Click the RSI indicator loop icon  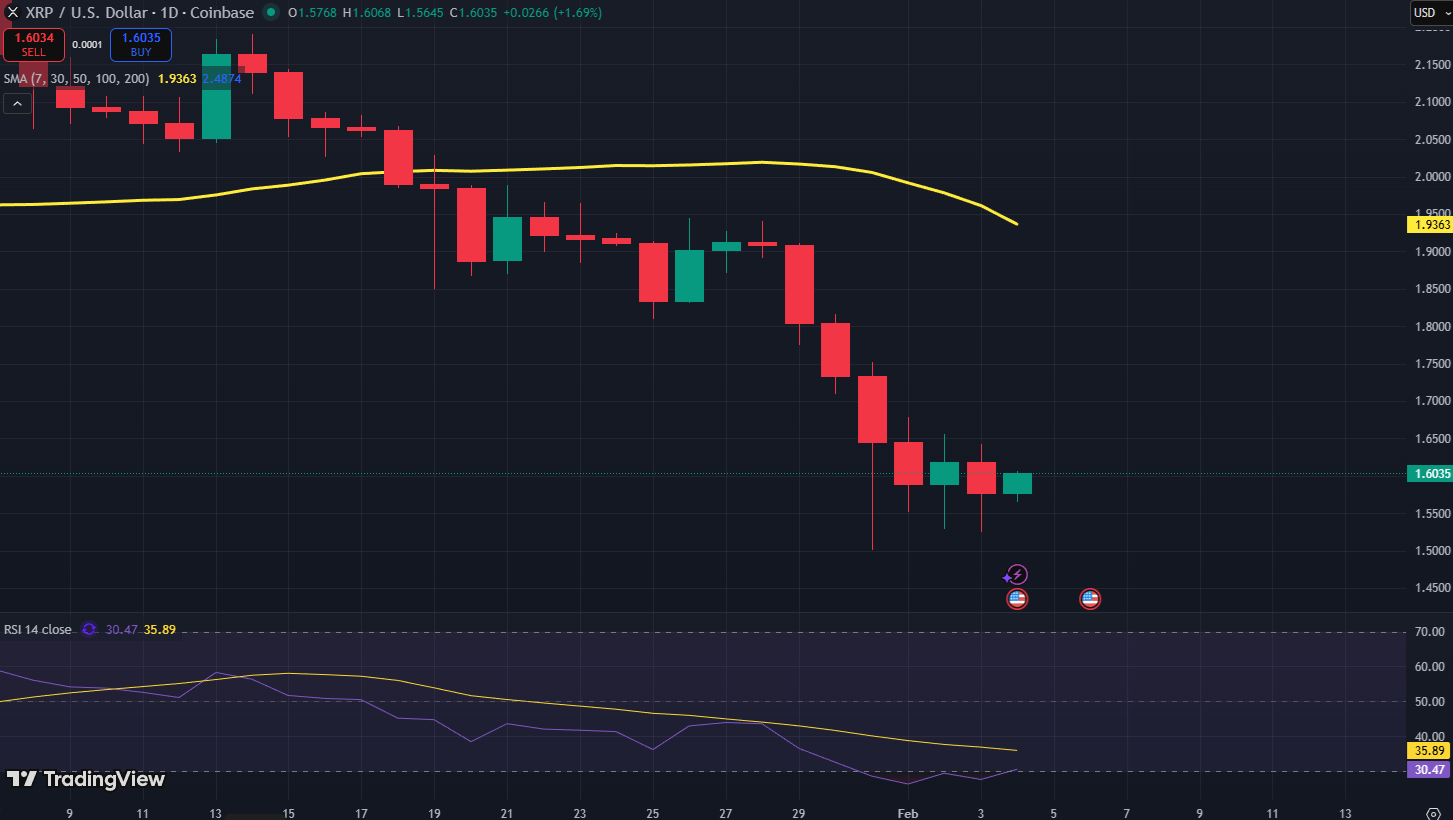click(89, 629)
